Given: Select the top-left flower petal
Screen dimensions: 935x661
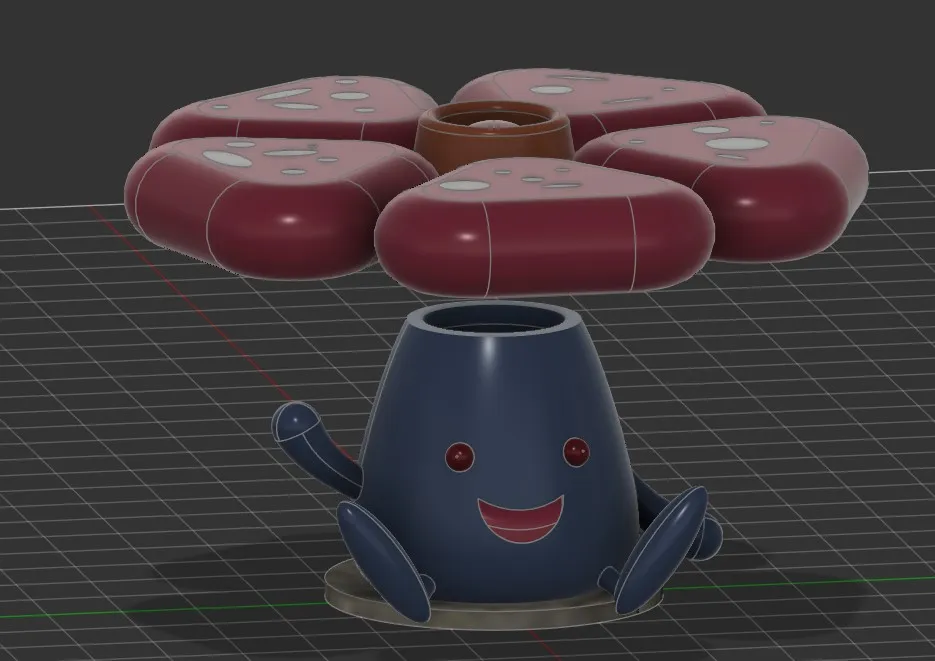Looking at the screenshot, I should click(x=300, y=110).
